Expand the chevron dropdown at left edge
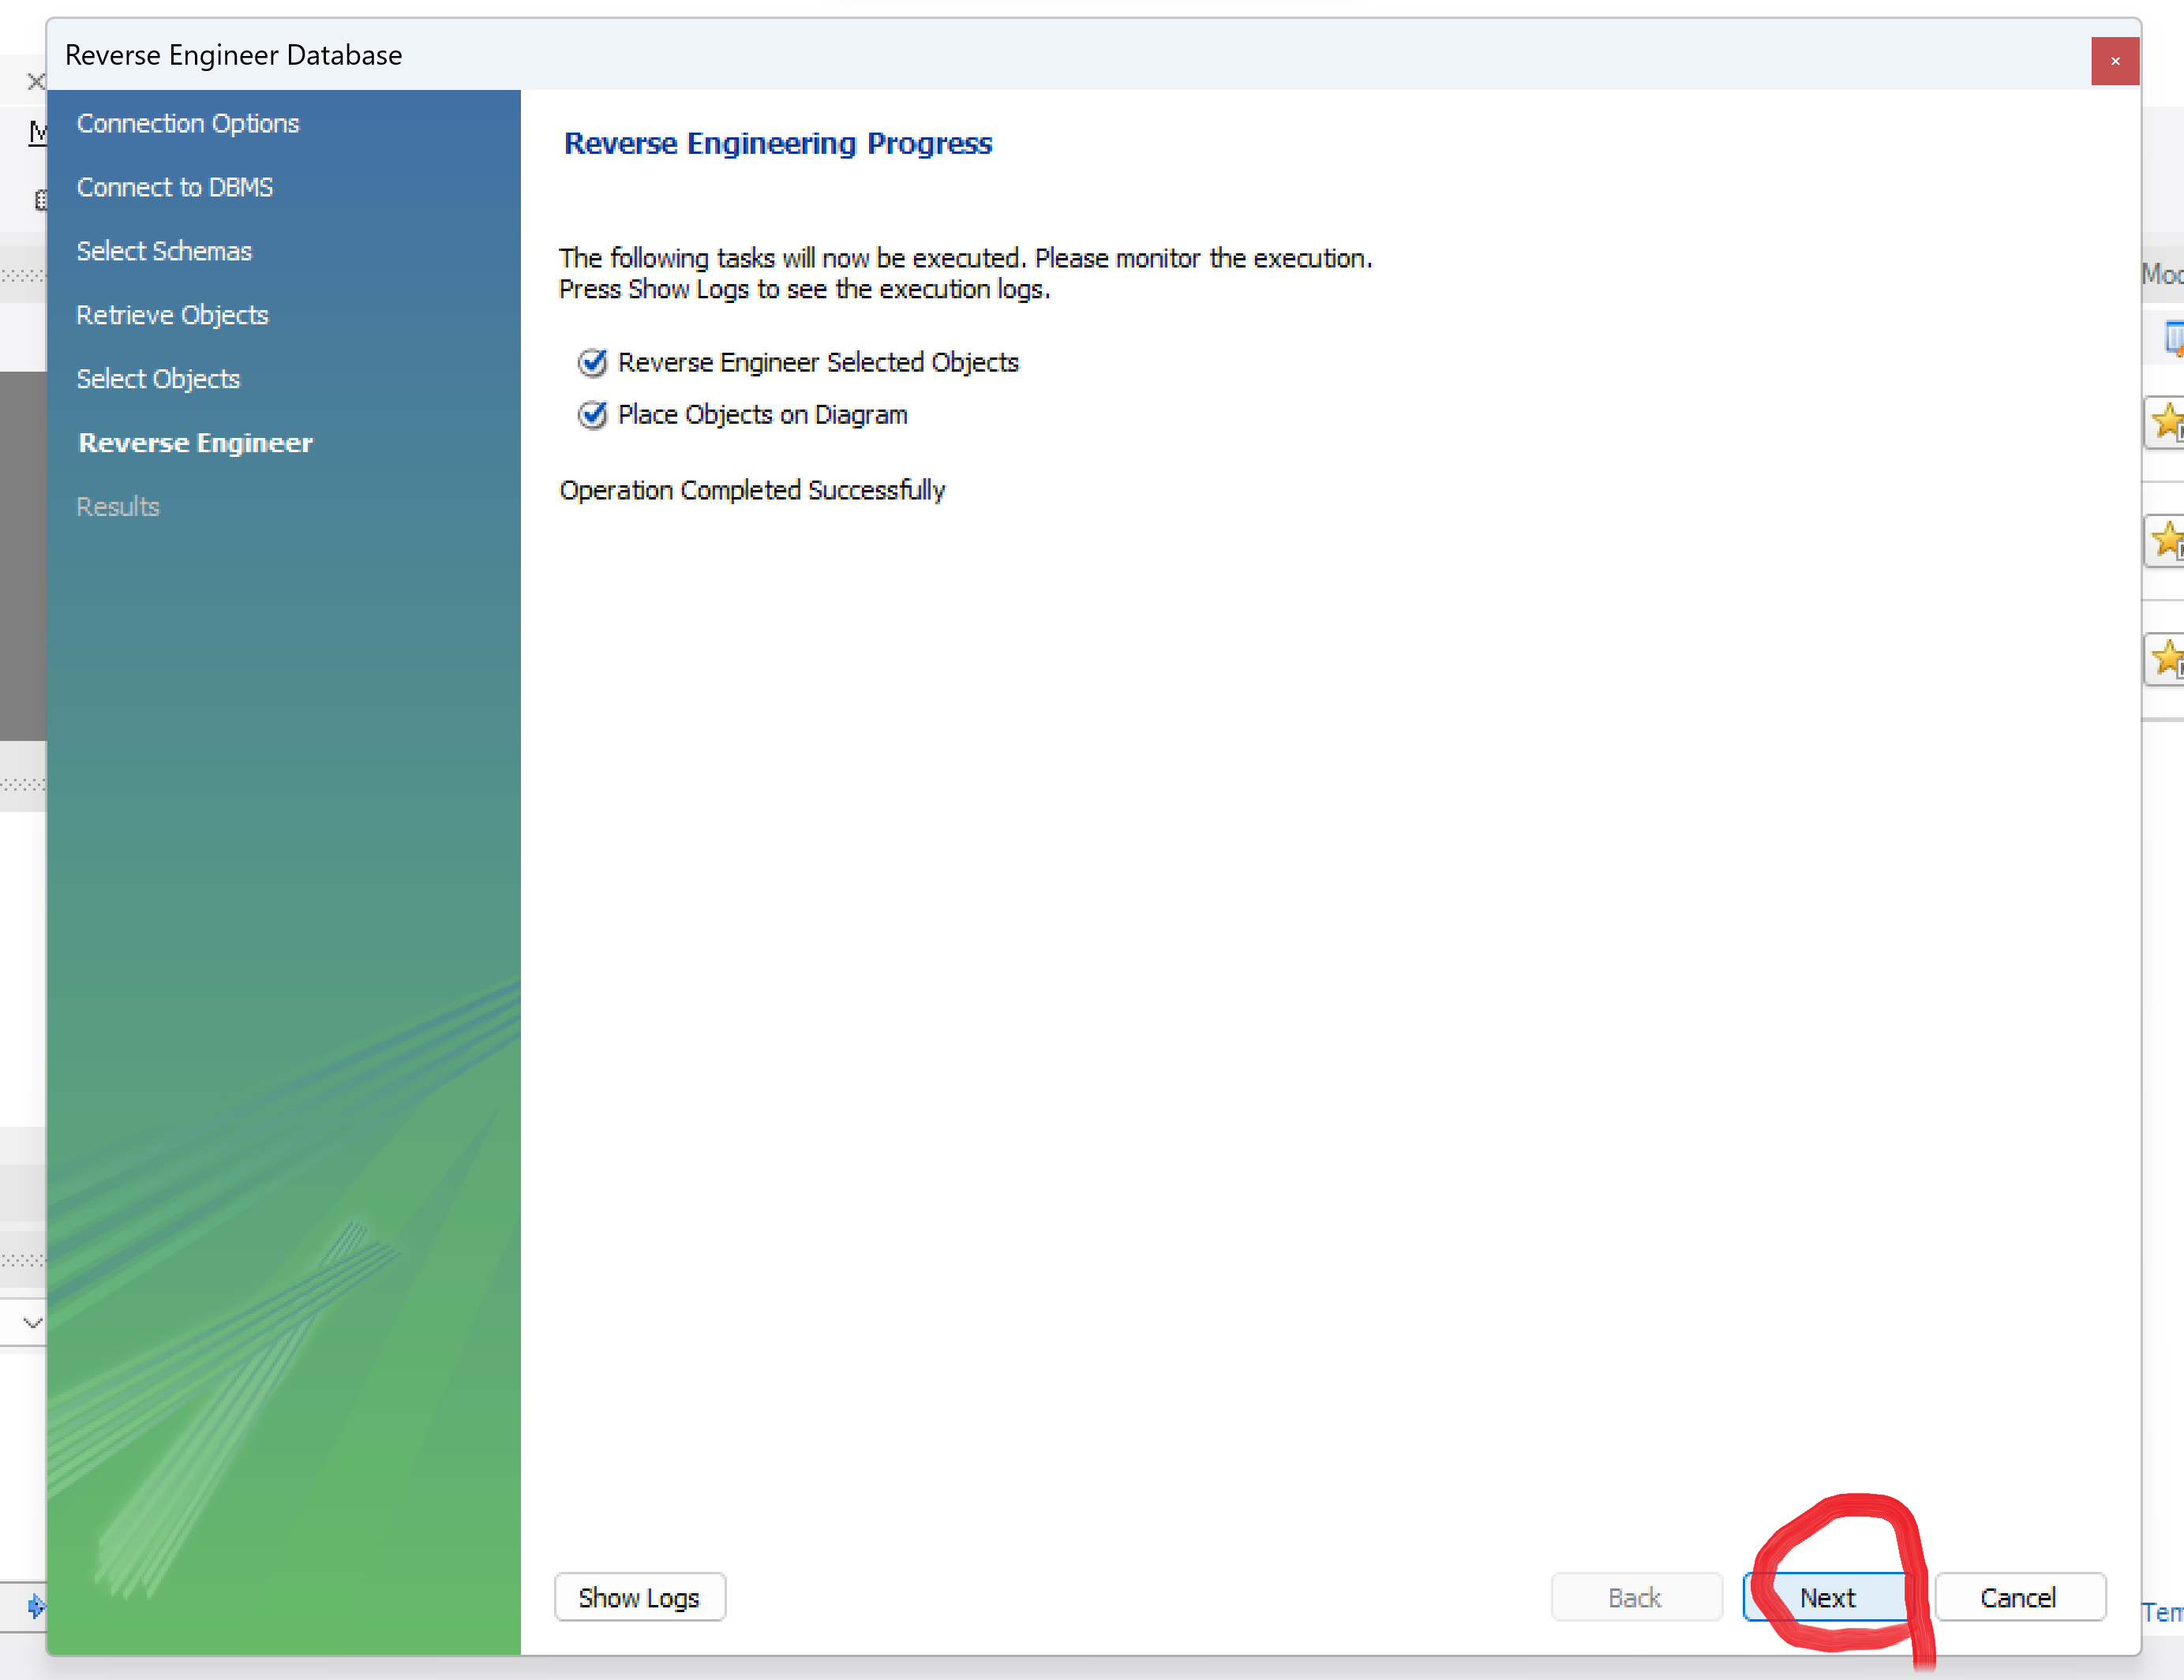This screenshot has width=2184, height=1680. (33, 1322)
